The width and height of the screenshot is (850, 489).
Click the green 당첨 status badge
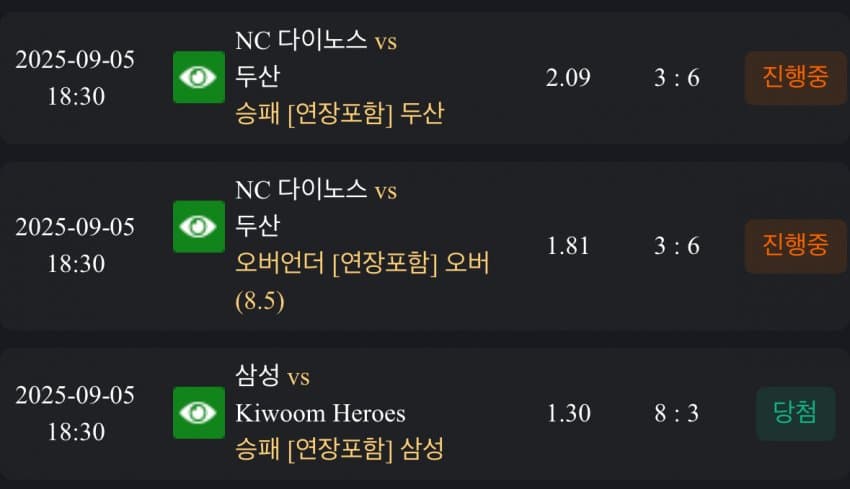tap(795, 413)
